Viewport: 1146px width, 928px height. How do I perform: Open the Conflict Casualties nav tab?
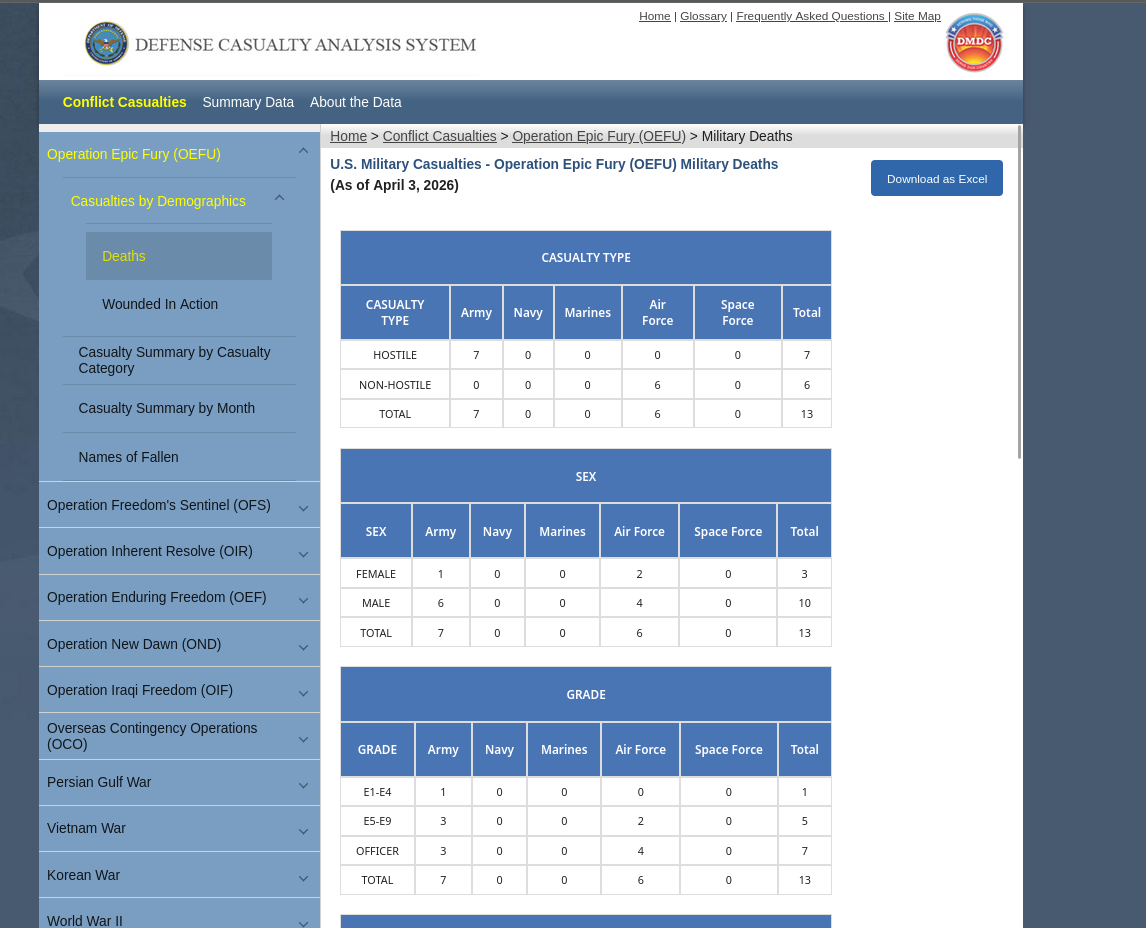(124, 102)
